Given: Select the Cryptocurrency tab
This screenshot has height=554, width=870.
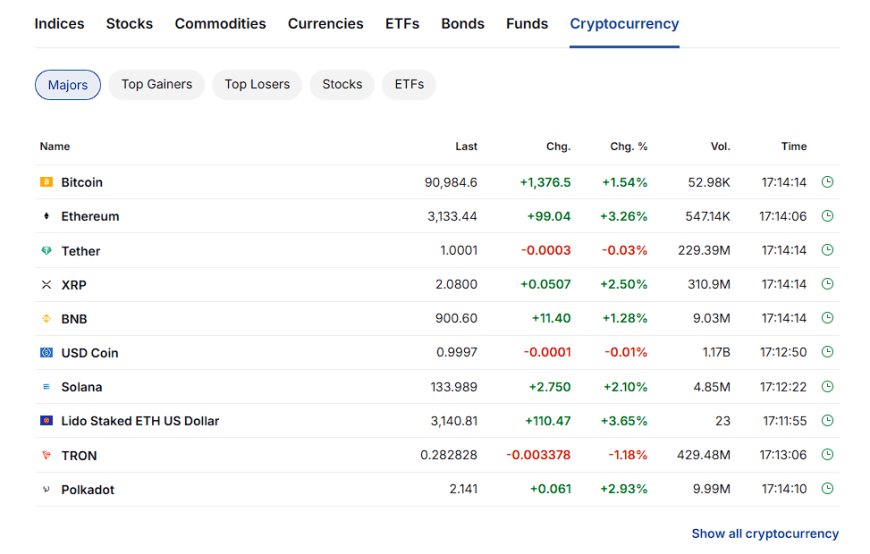Looking at the screenshot, I should [x=624, y=24].
